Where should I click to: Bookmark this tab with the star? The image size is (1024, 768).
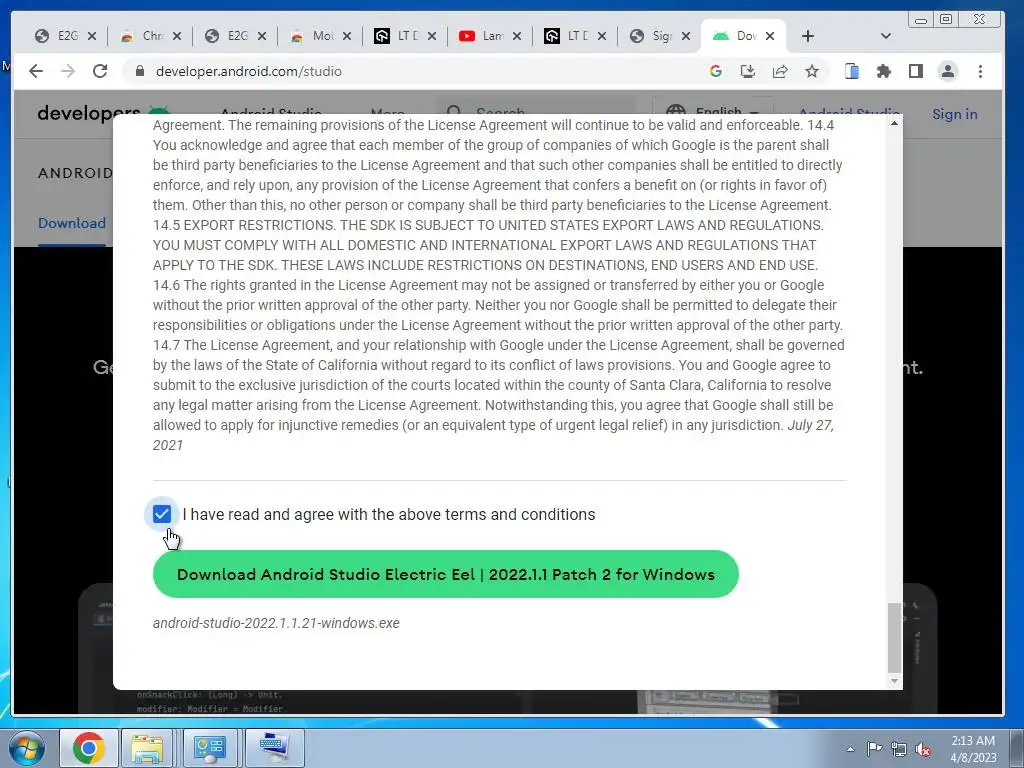pos(812,71)
